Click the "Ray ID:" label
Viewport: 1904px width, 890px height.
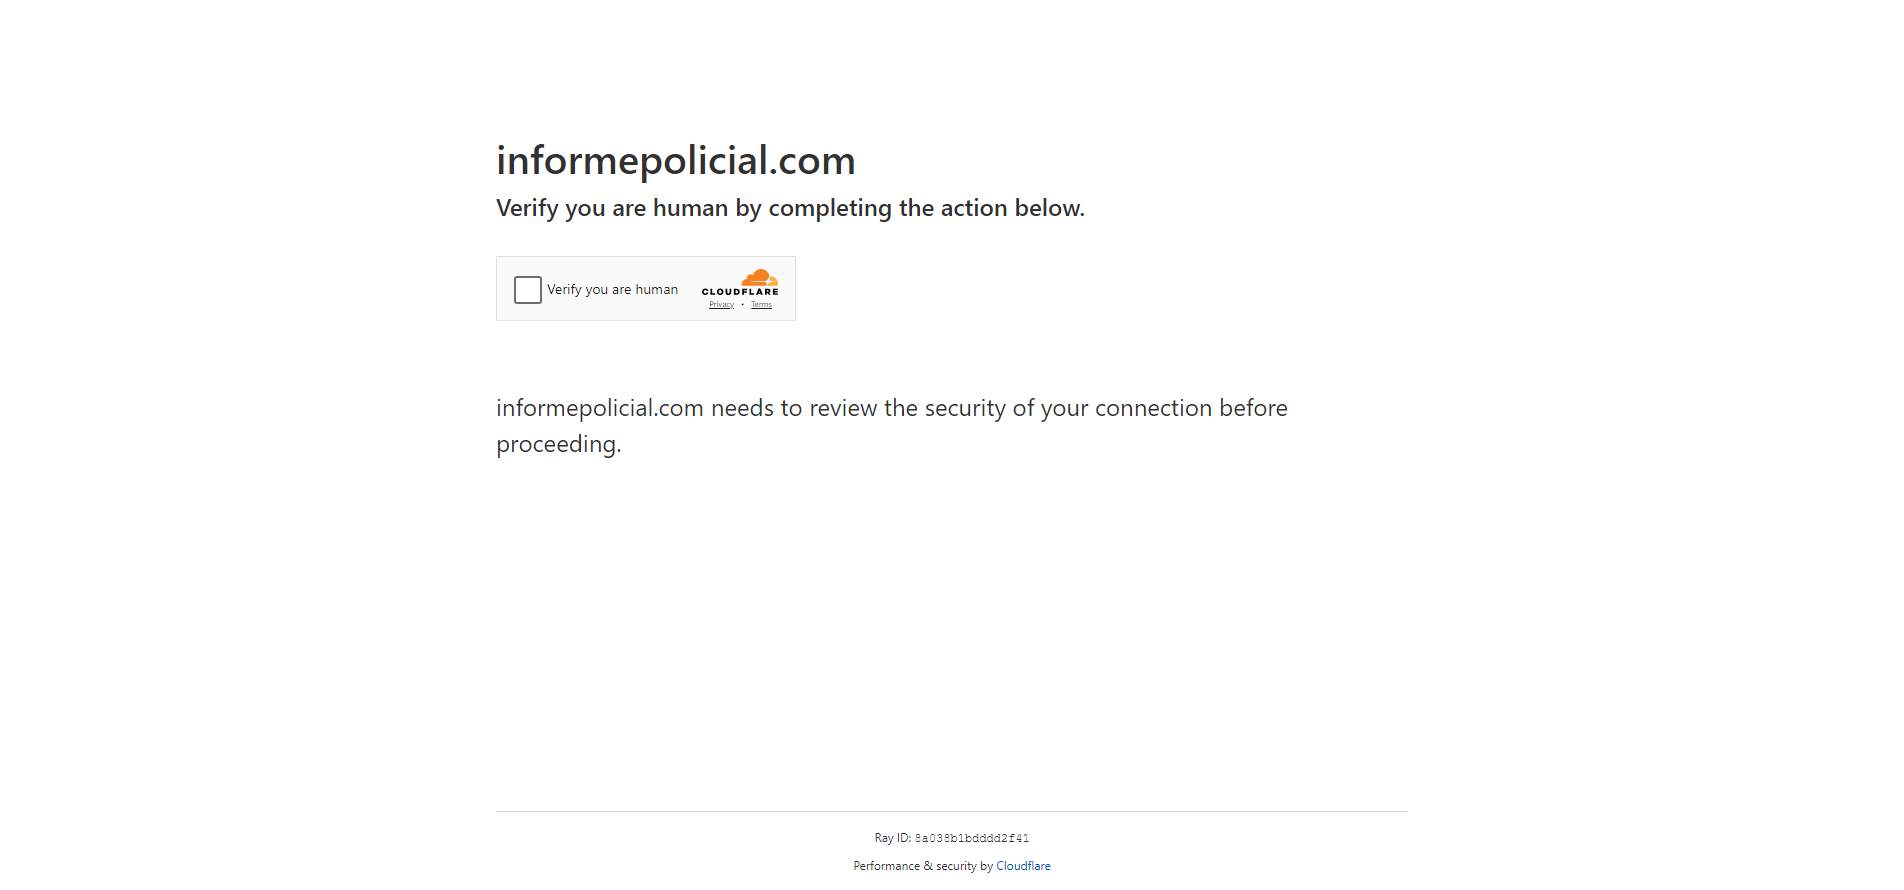pyautogui.click(x=892, y=839)
